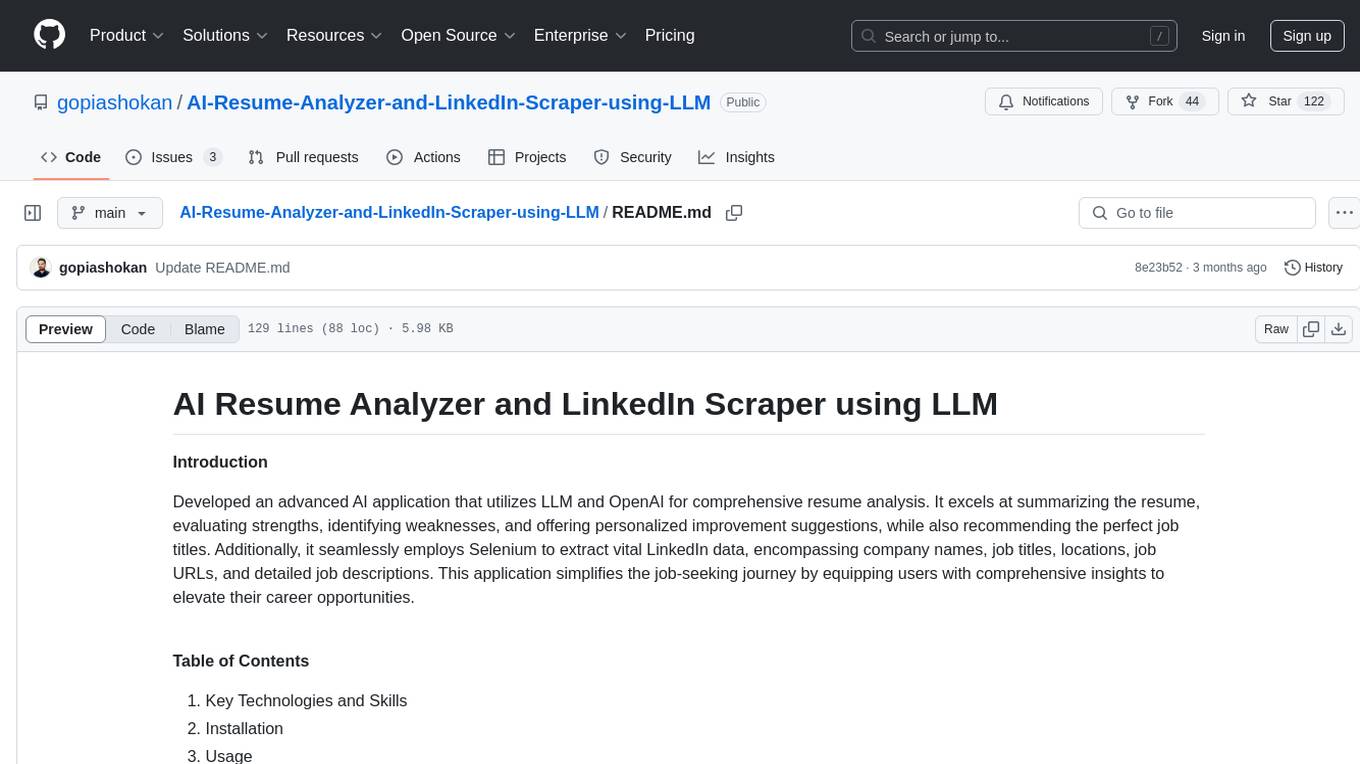Select the Preview view mode
This screenshot has width=1360, height=764.
pyautogui.click(x=66, y=329)
